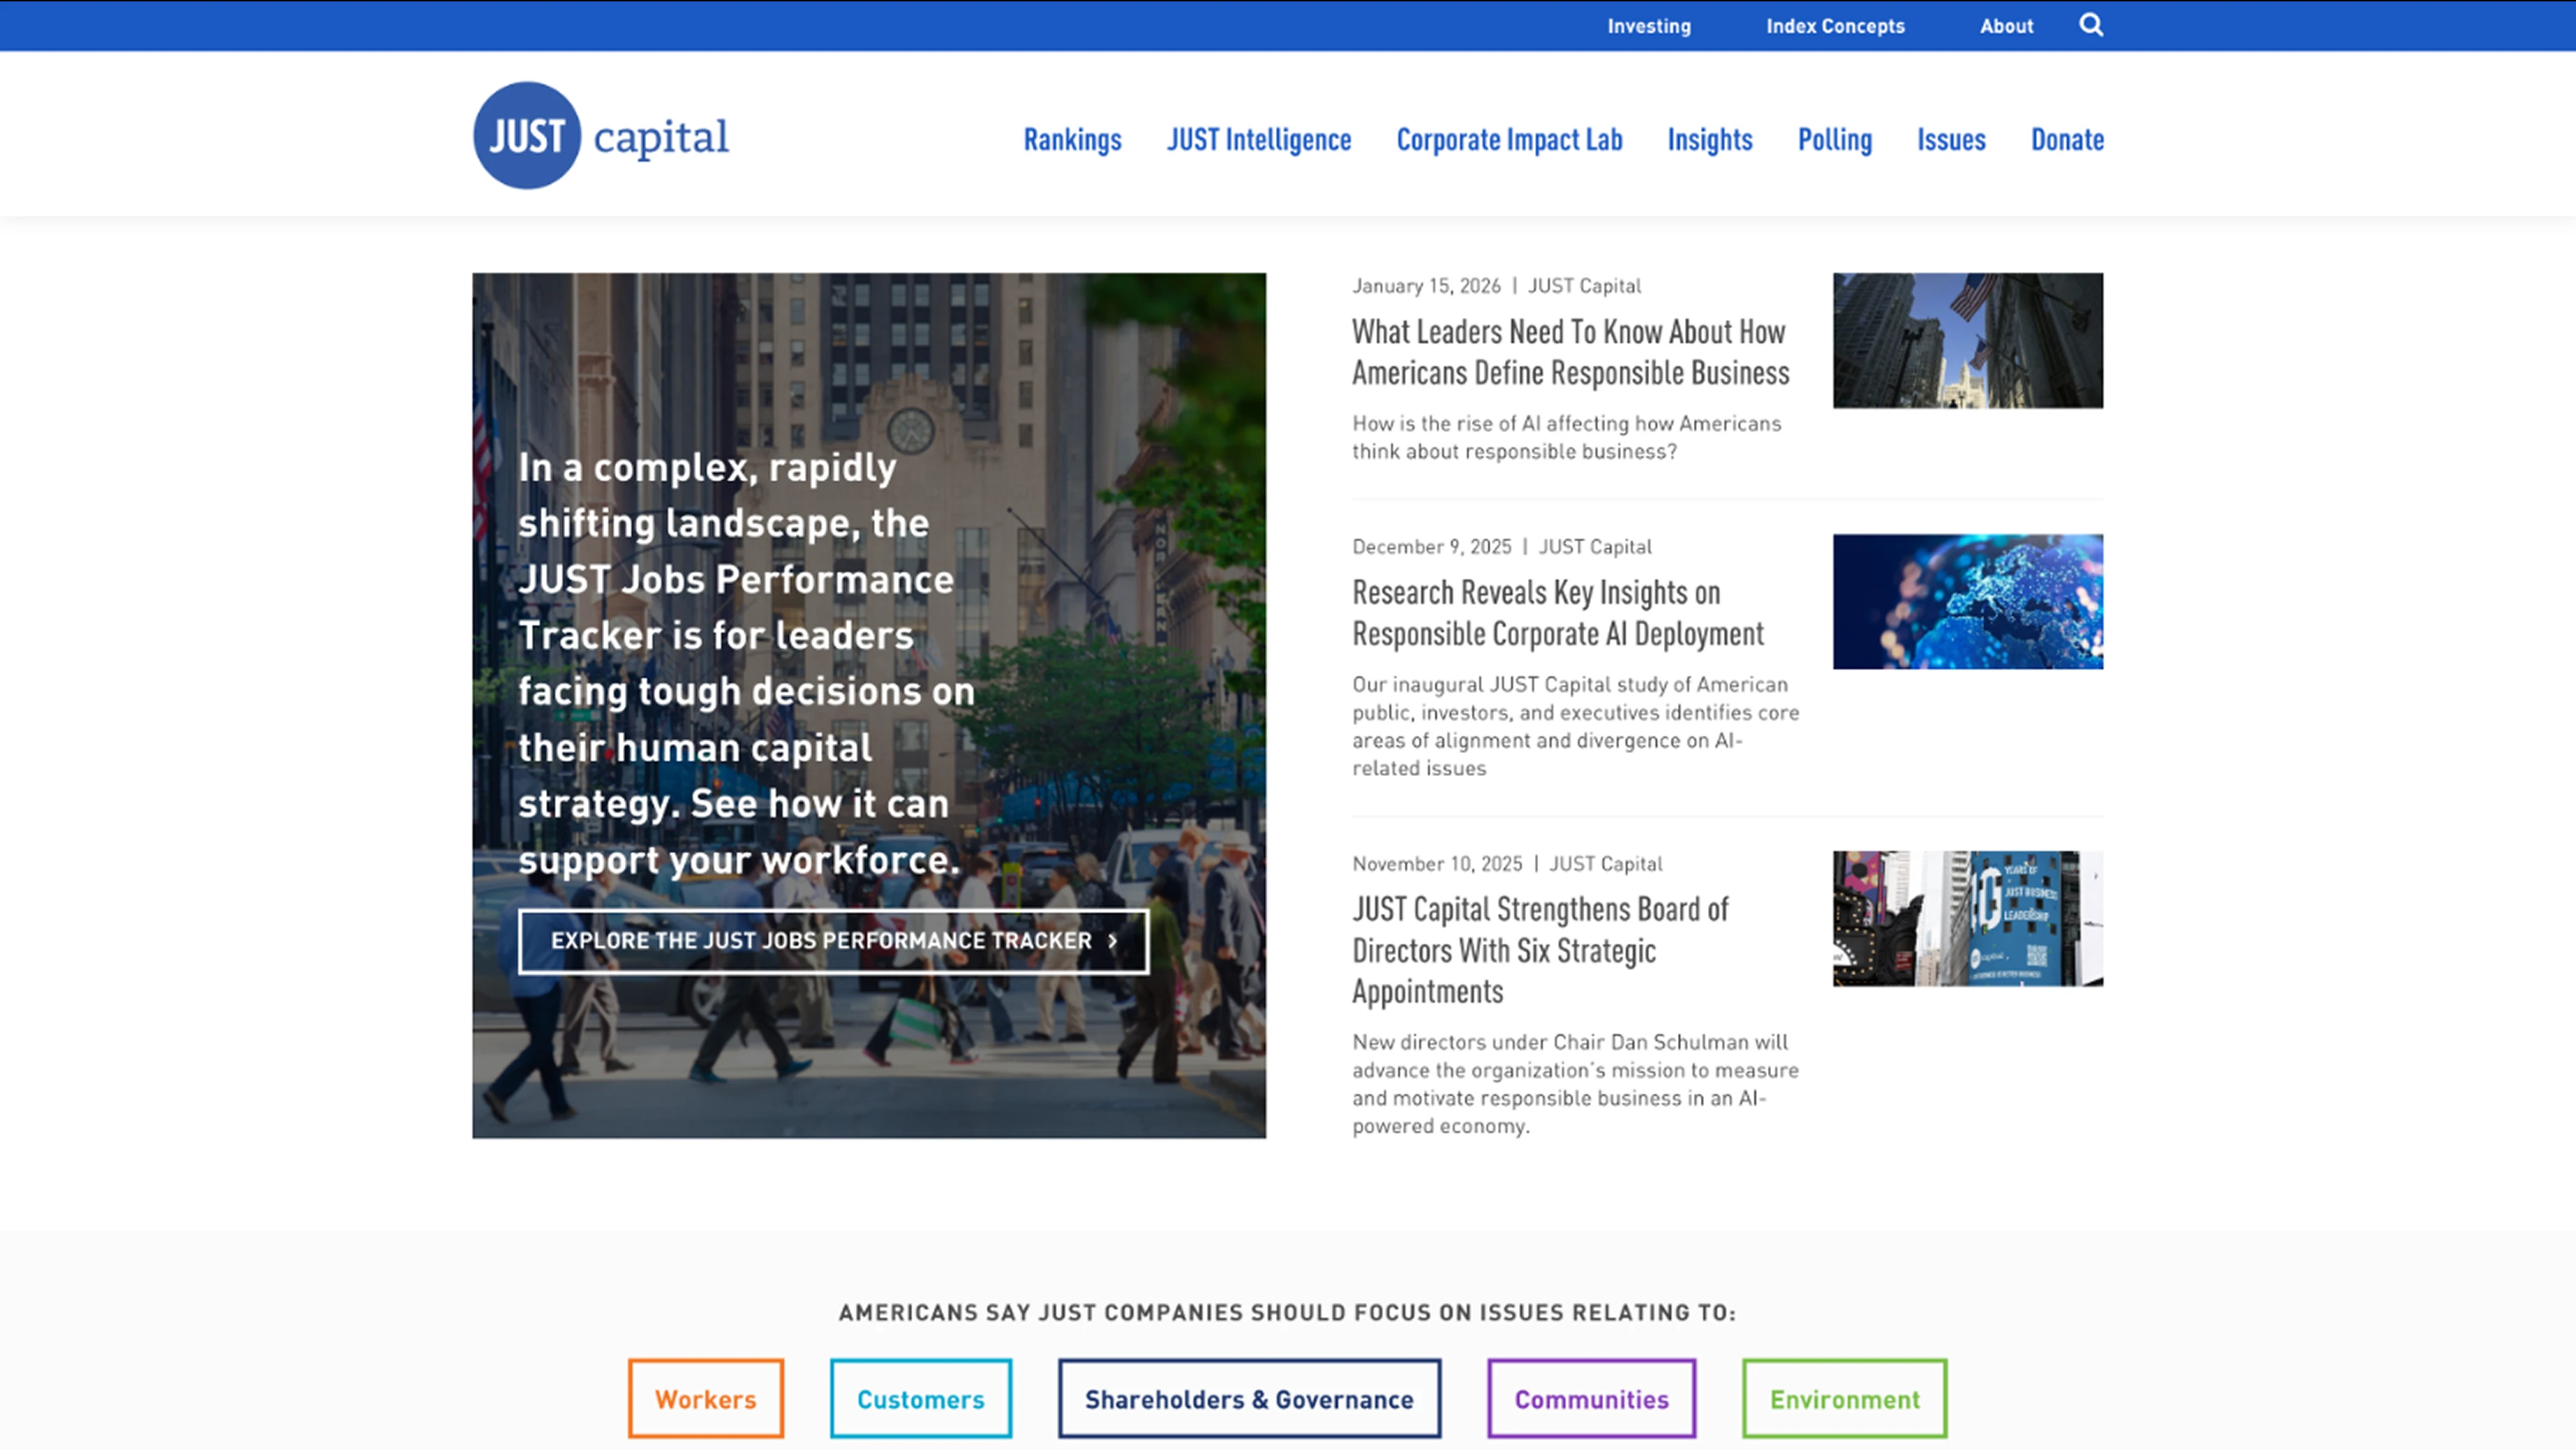Image resolution: width=2576 pixels, height=1450 pixels.
Task: Open the search magnifier icon
Action: (2091, 25)
